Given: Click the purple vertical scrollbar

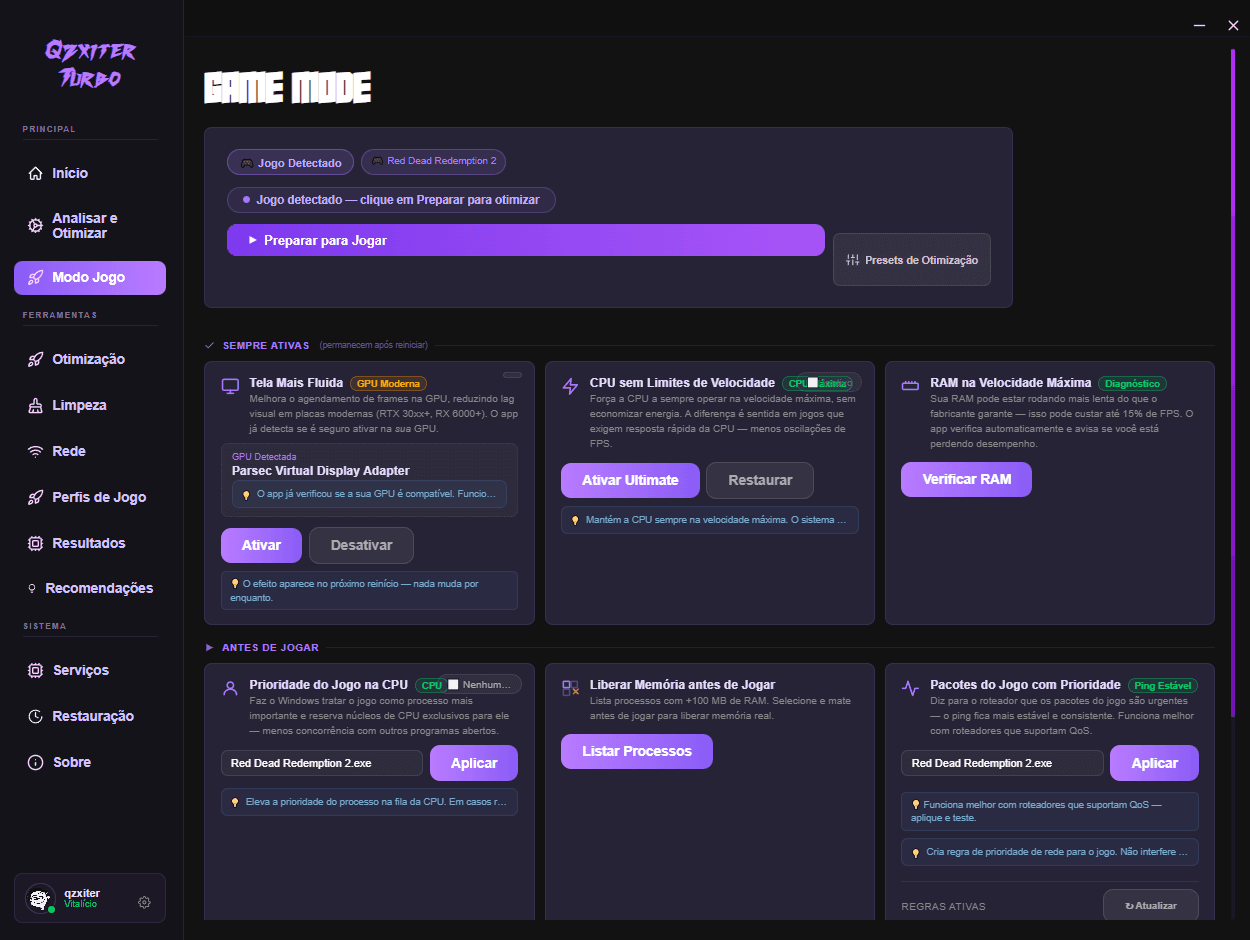Looking at the screenshot, I should coord(1233,380).
